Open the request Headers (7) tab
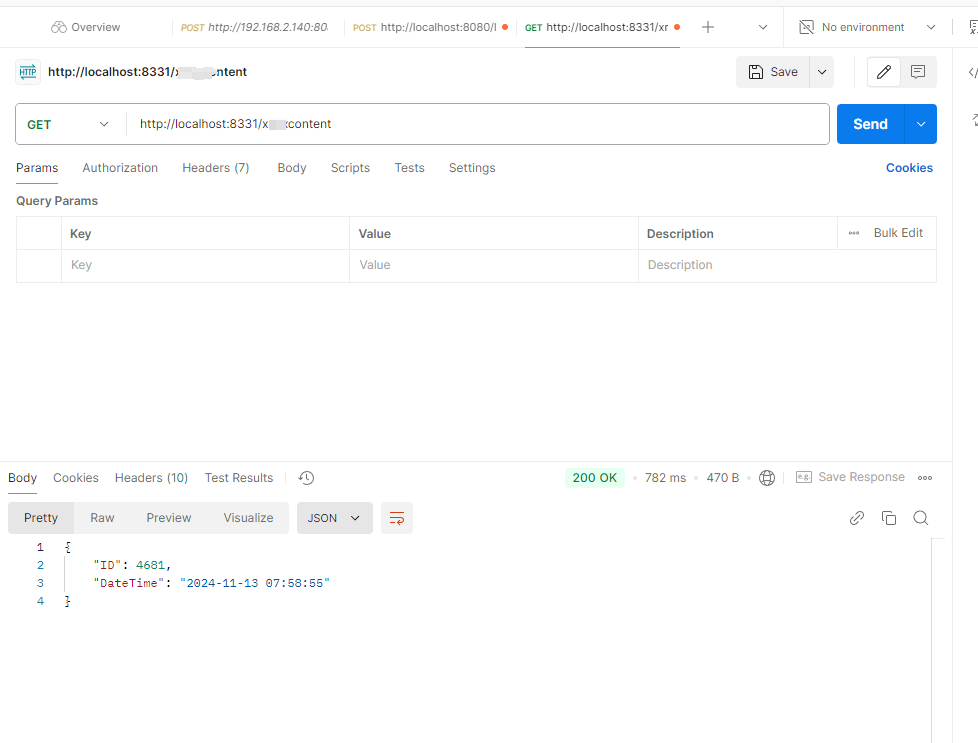Viewport: 978px width, 743px height. pos(216,168)
